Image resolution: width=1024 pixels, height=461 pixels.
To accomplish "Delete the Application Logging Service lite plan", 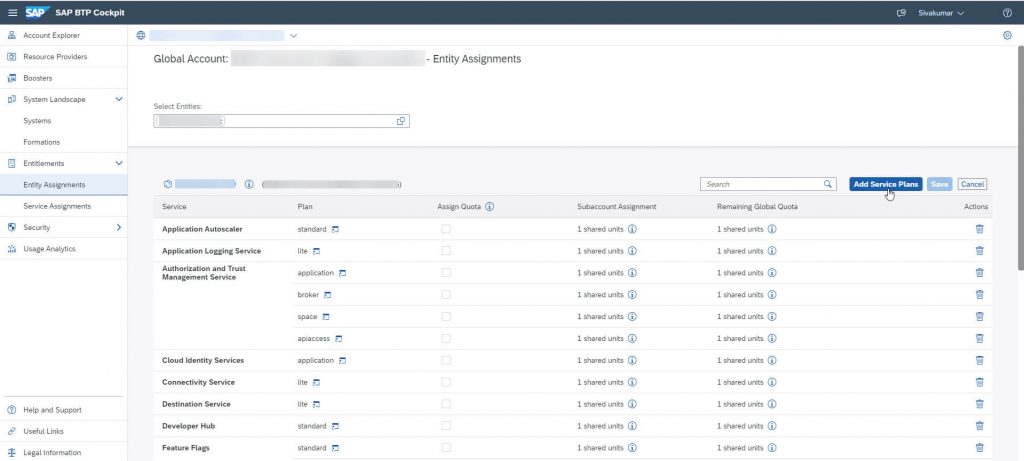I will coord(980,251).
